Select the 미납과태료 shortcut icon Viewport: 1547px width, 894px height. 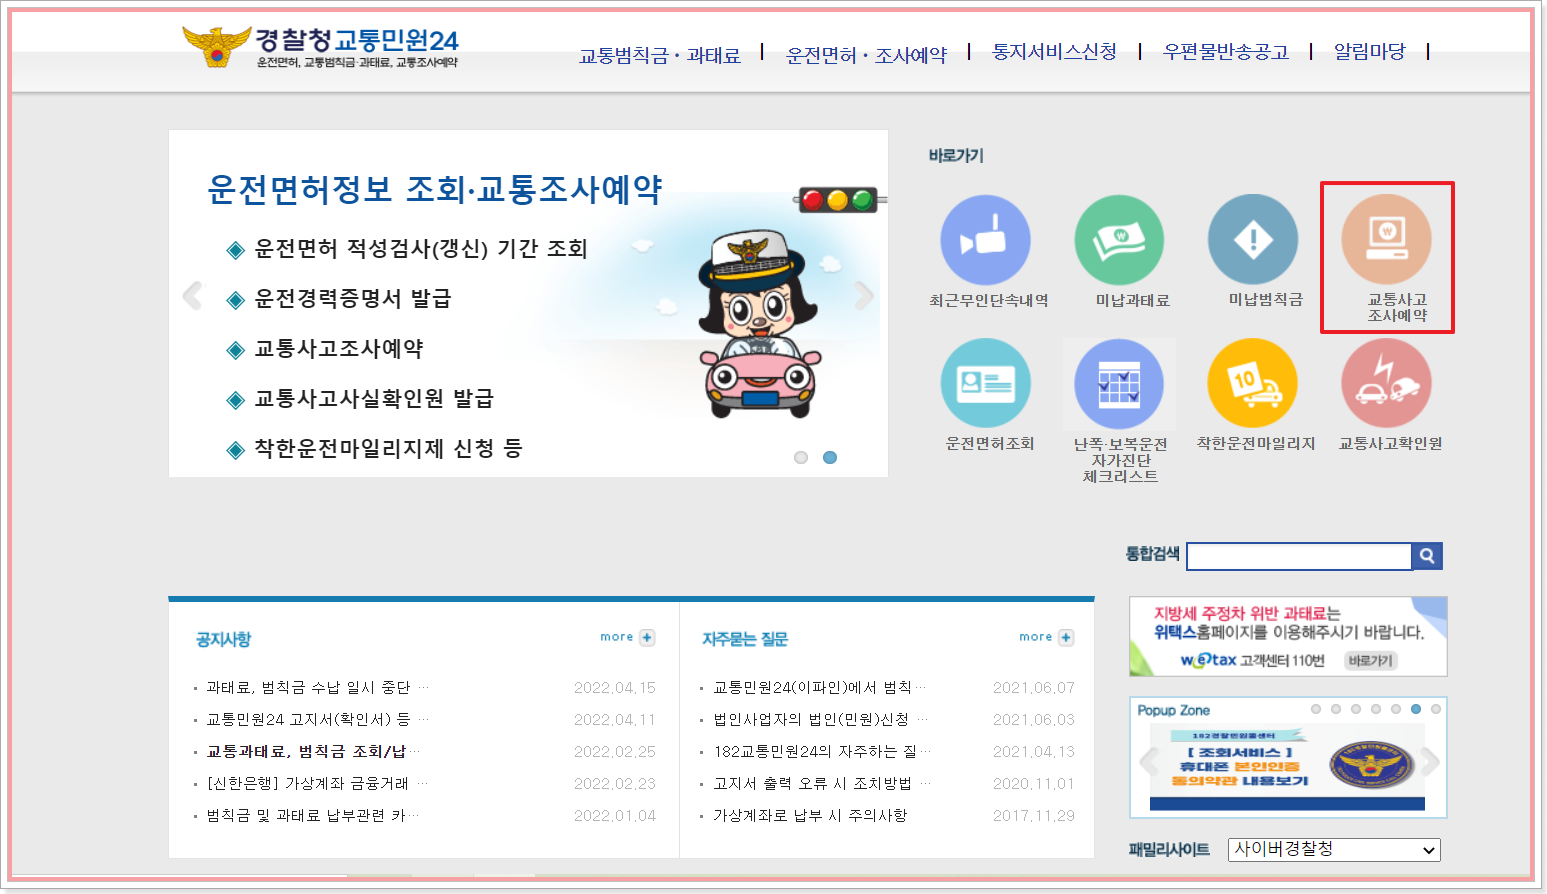(x=1120, y=240)
